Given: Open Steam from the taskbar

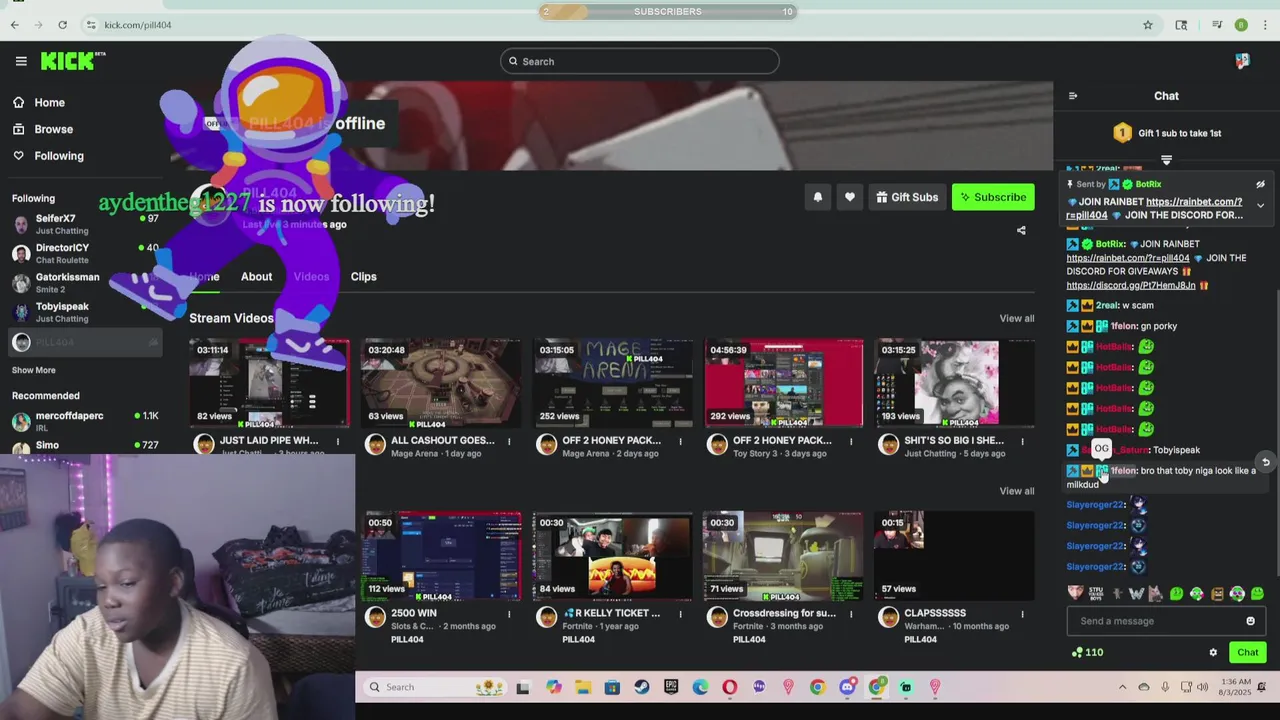Looking at the screenshot, I should click(641, 687).
